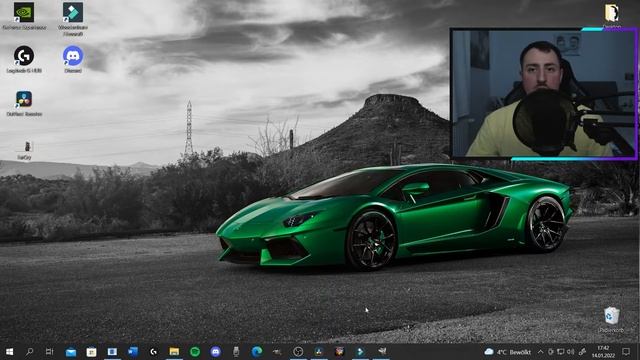This screenshot has width=640, height=360.
Task: Launch Mail from the taskbar
Action: coord(71,351)
